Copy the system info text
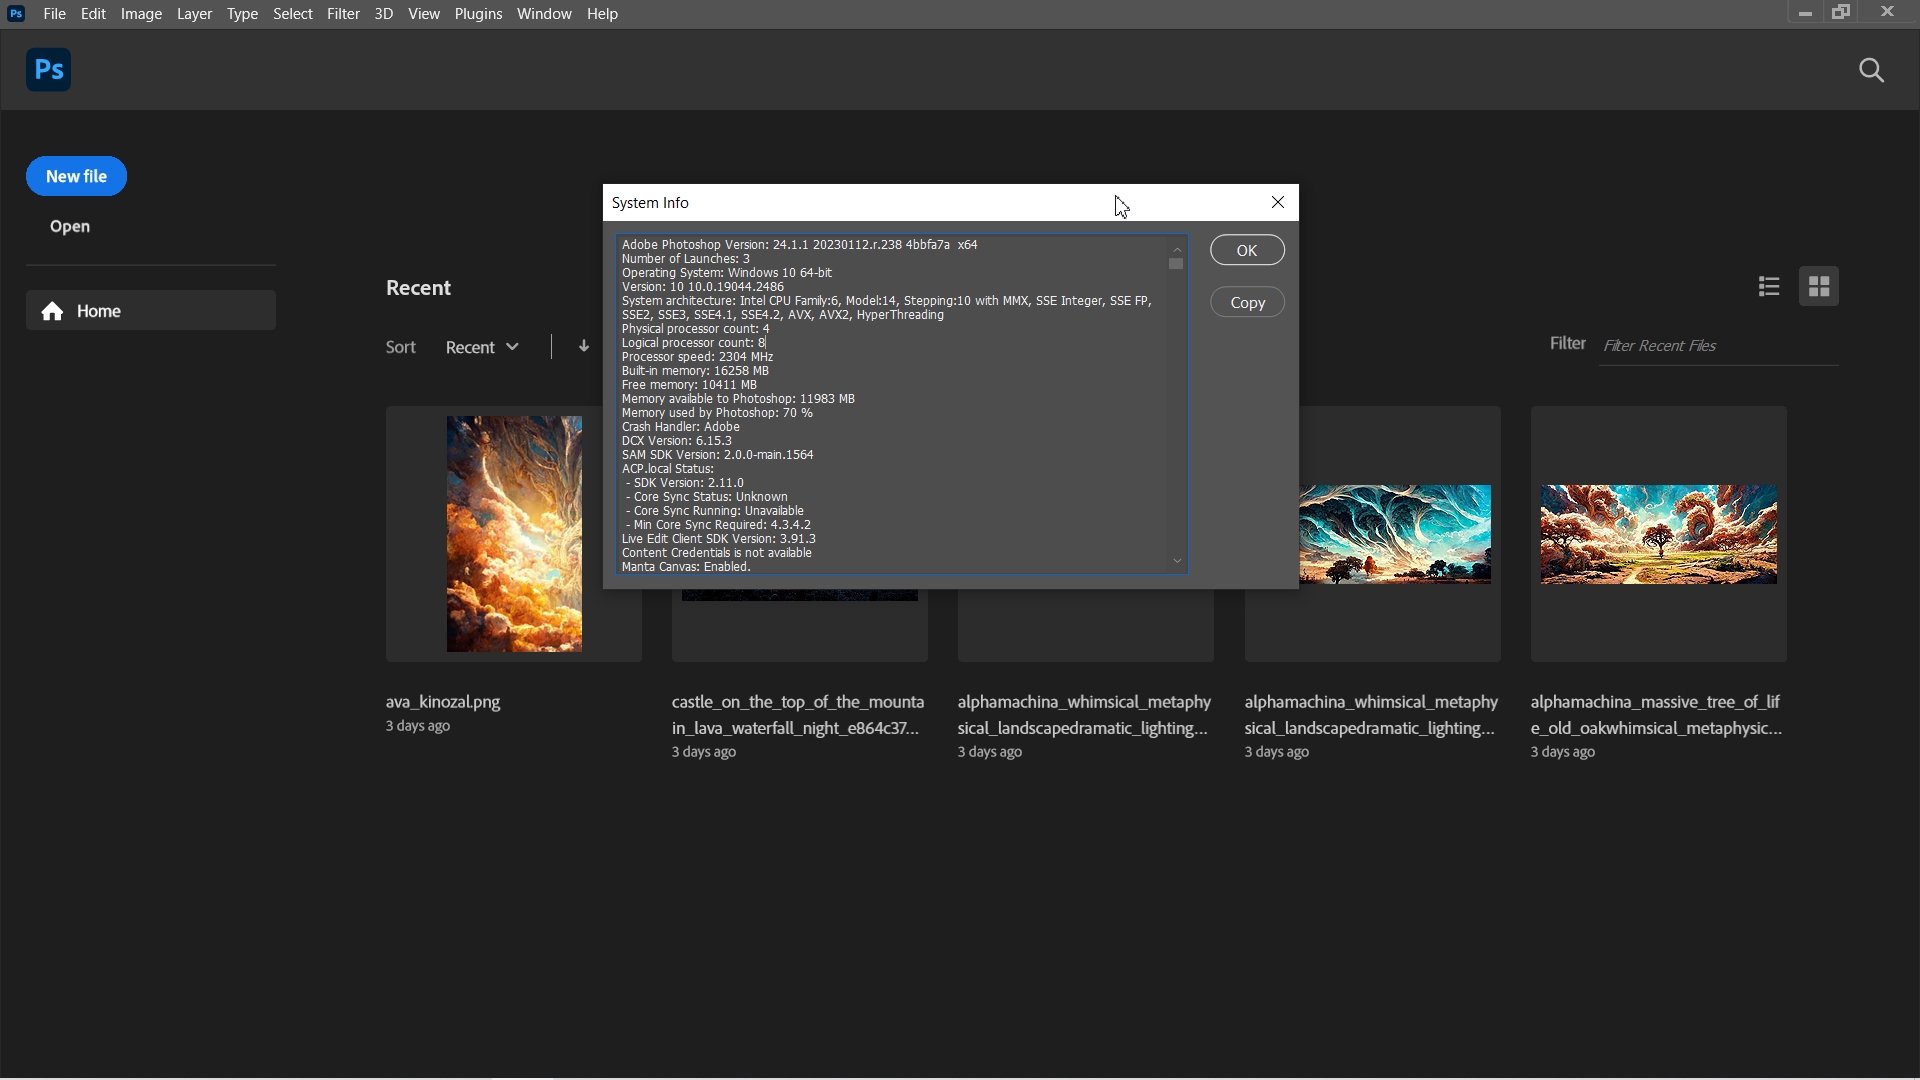The image size is (1920, 1080). click(1247, 303)
